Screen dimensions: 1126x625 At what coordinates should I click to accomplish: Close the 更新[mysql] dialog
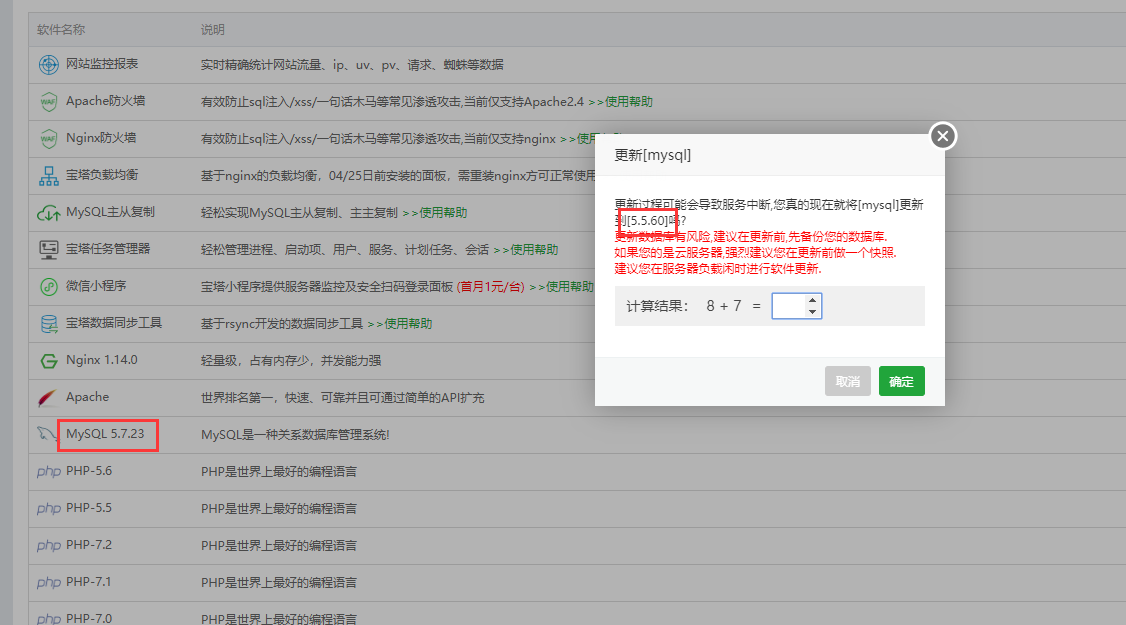943,136
